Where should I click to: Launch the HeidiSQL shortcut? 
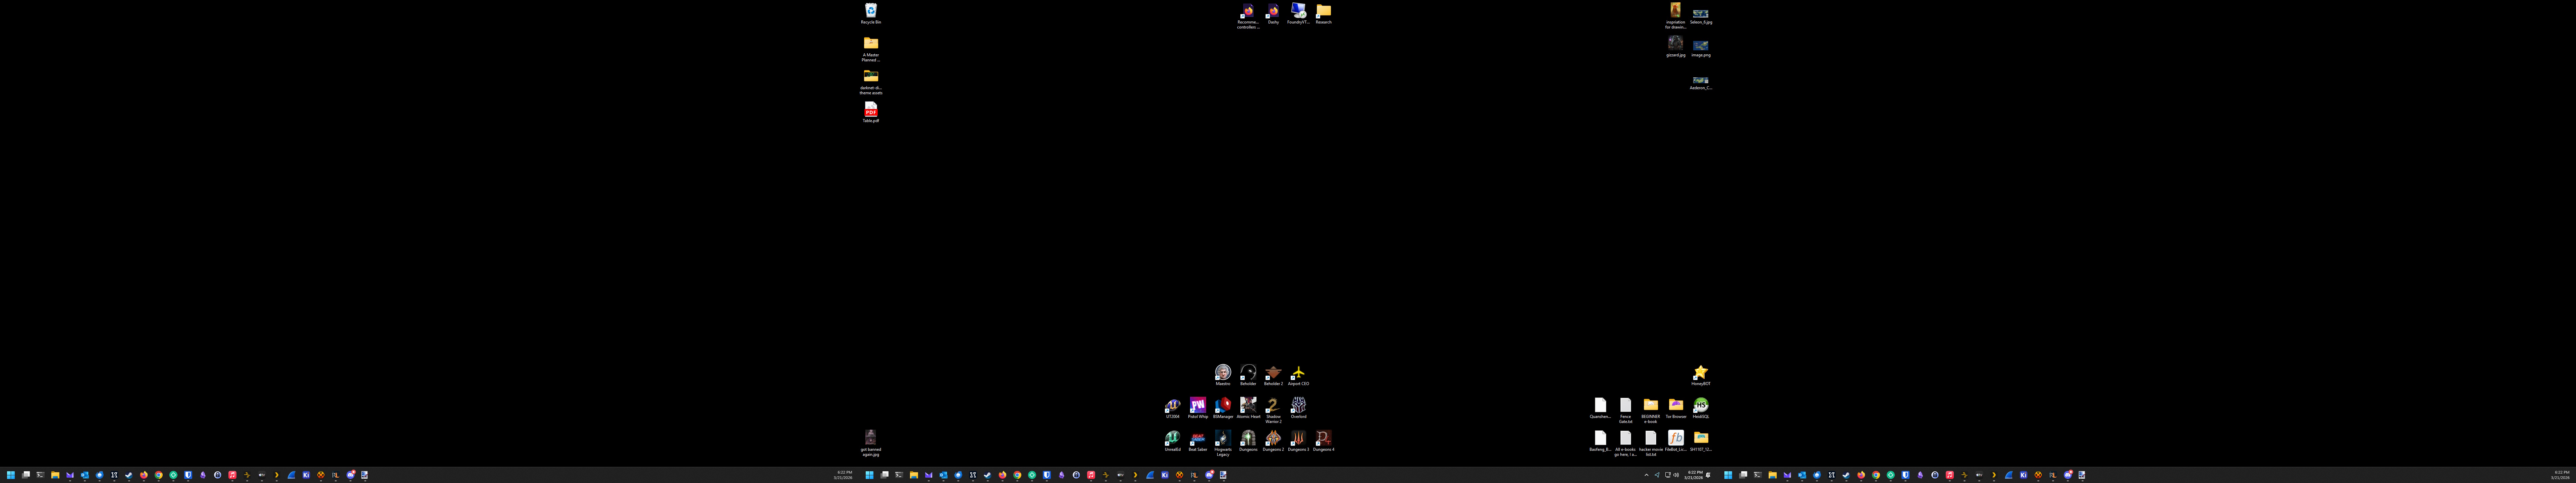[1701, 408]
